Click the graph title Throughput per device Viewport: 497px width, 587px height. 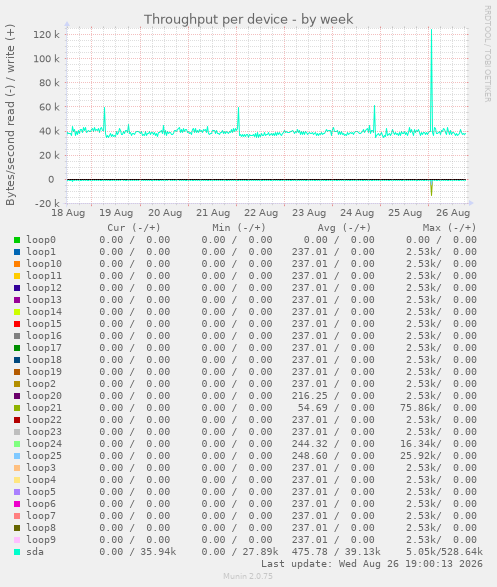(x=248, y=19)
